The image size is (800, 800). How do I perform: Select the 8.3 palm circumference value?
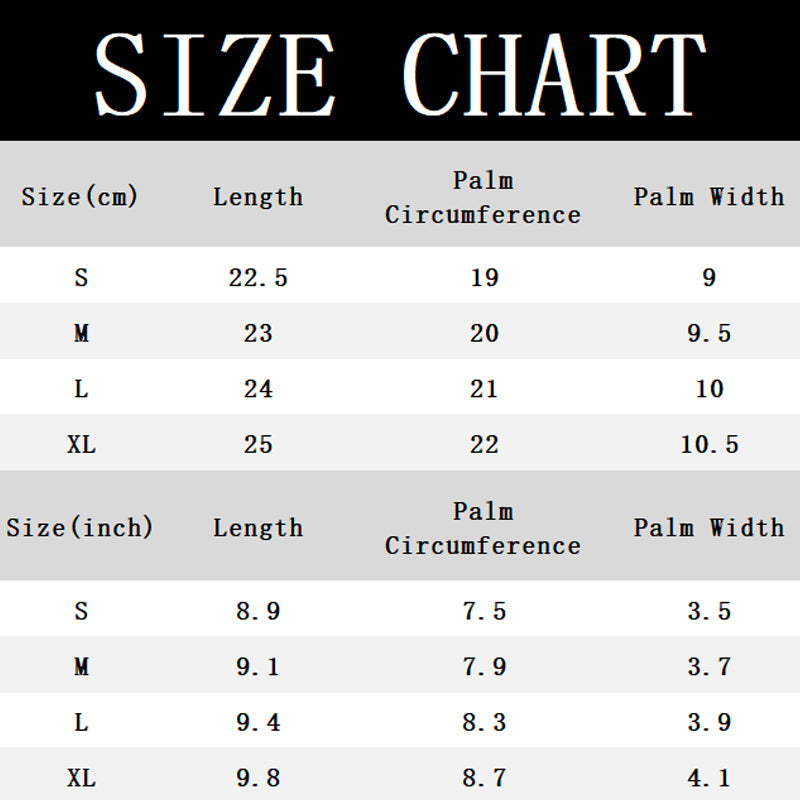[x=484, y=721]
